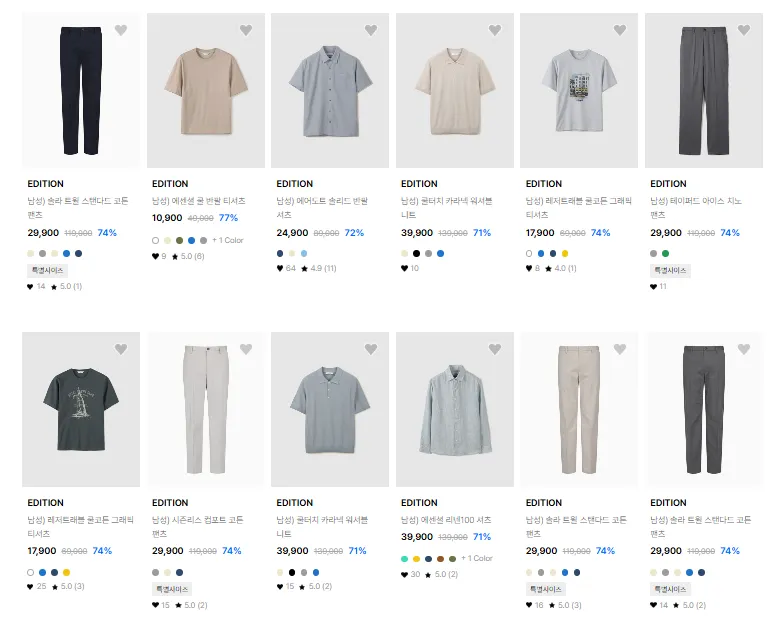Wishlist the blue short-sleeve button shirt
767x622 pixels.
coord(371,30)
